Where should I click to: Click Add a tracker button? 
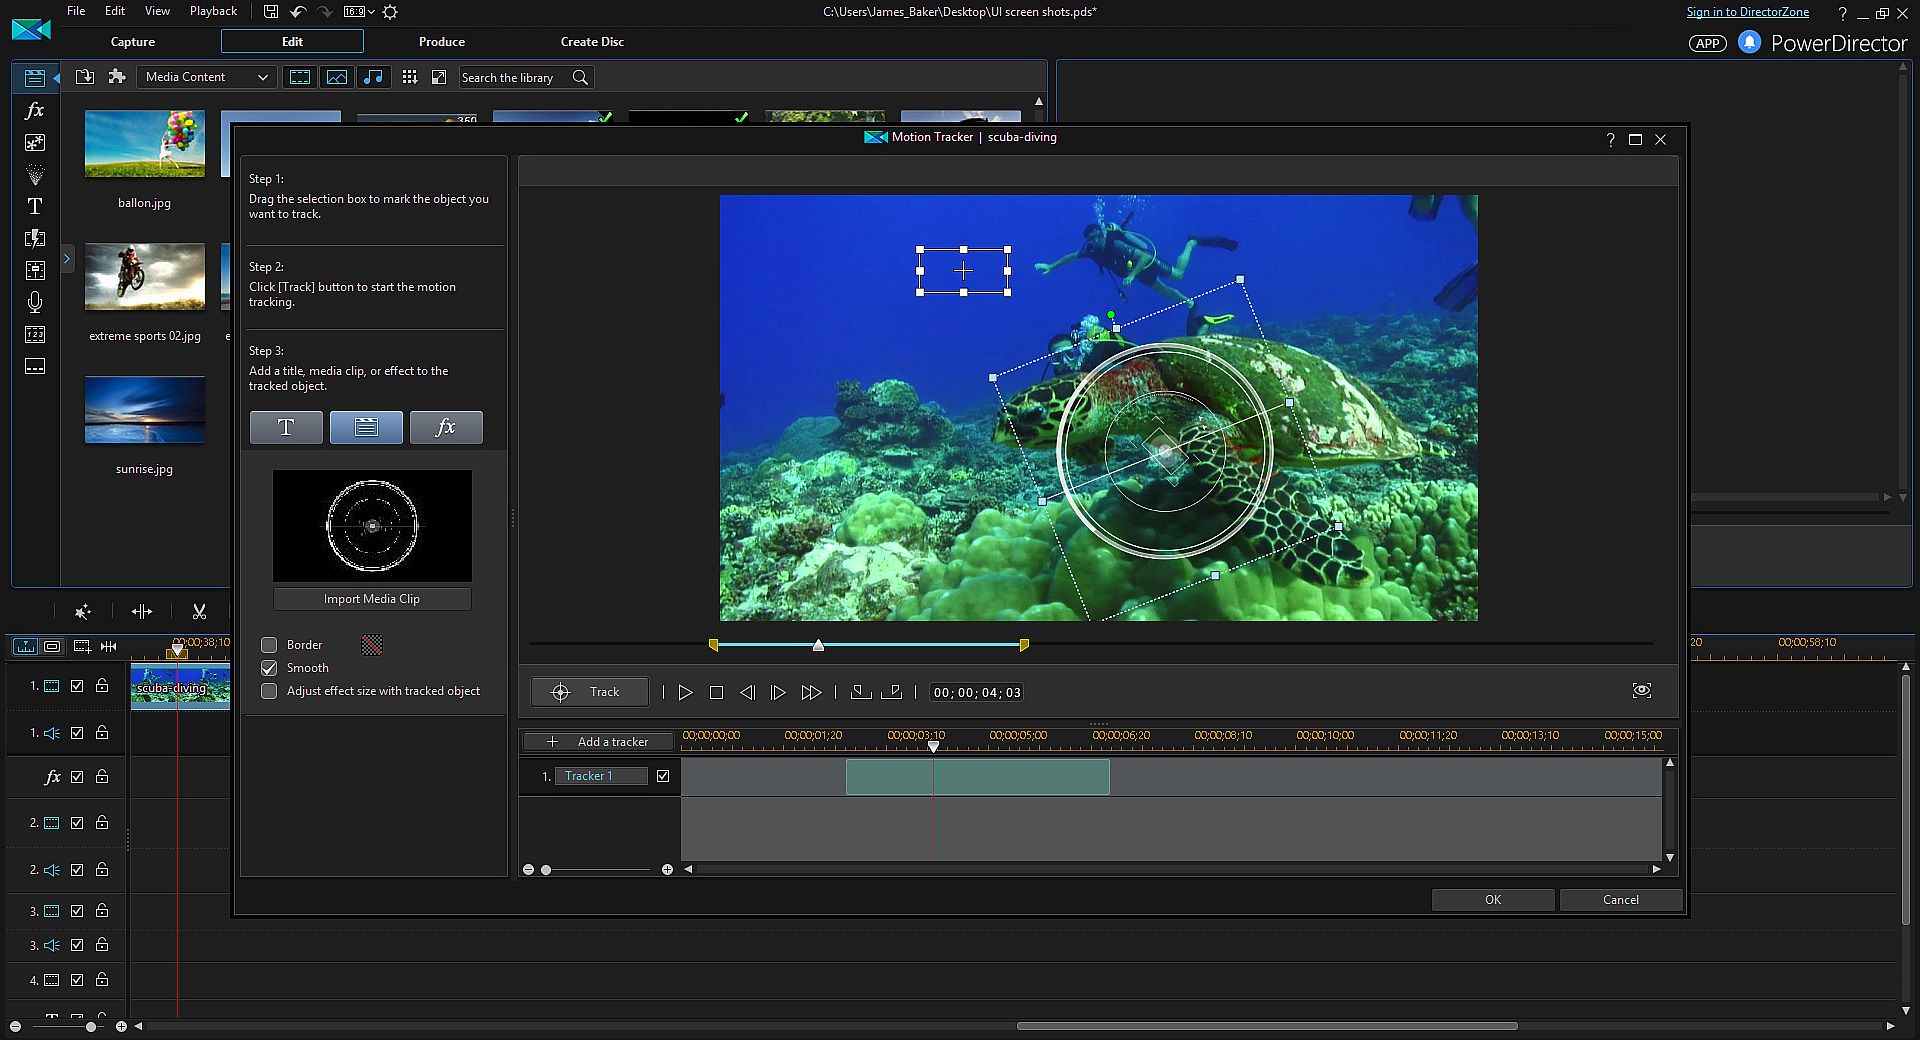point(599,742)
